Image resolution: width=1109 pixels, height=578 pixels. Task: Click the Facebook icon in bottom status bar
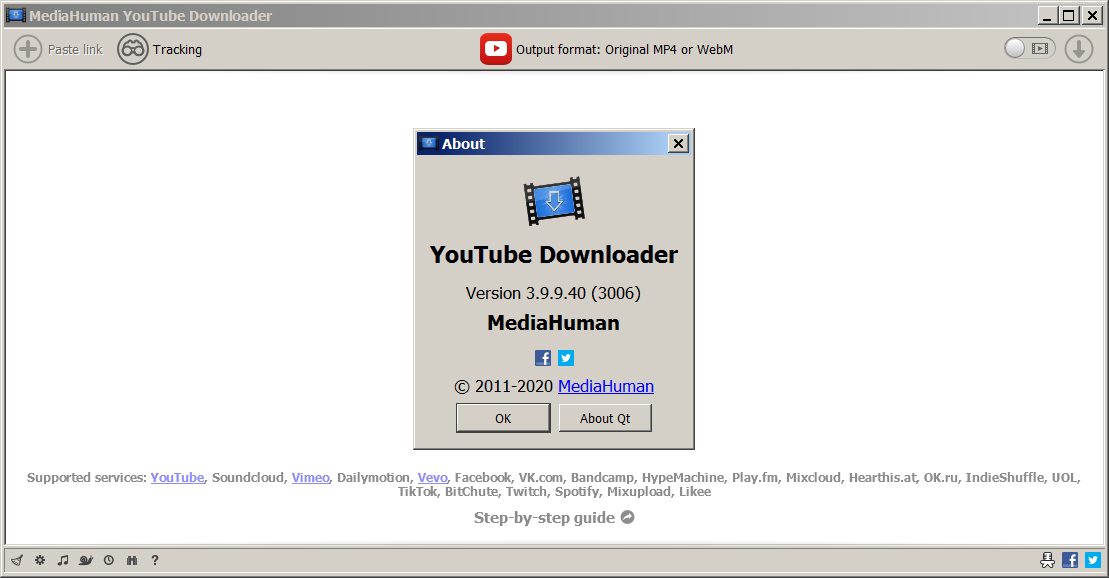[x=1070, y=560]
